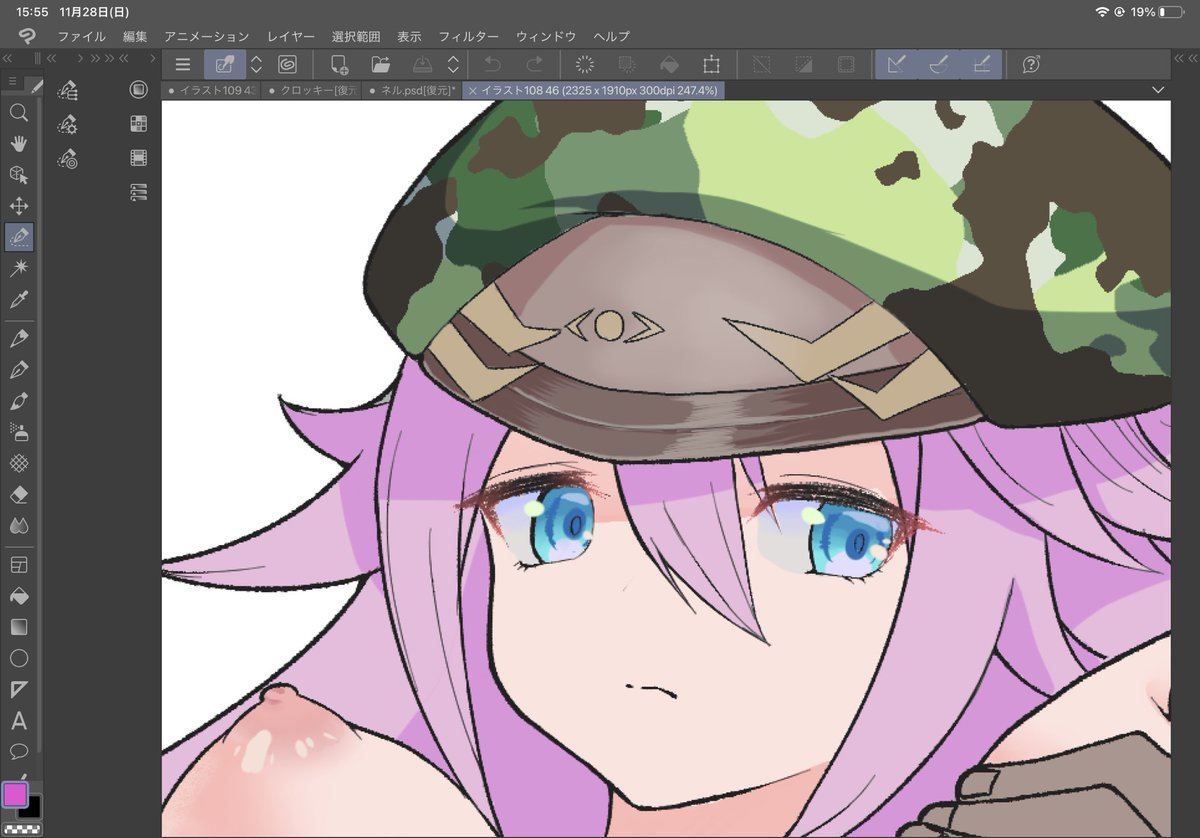1200x838 pixels.
Task: Click Show Selection Border icon
Action: pyautogui.click(x=846, y=65)
